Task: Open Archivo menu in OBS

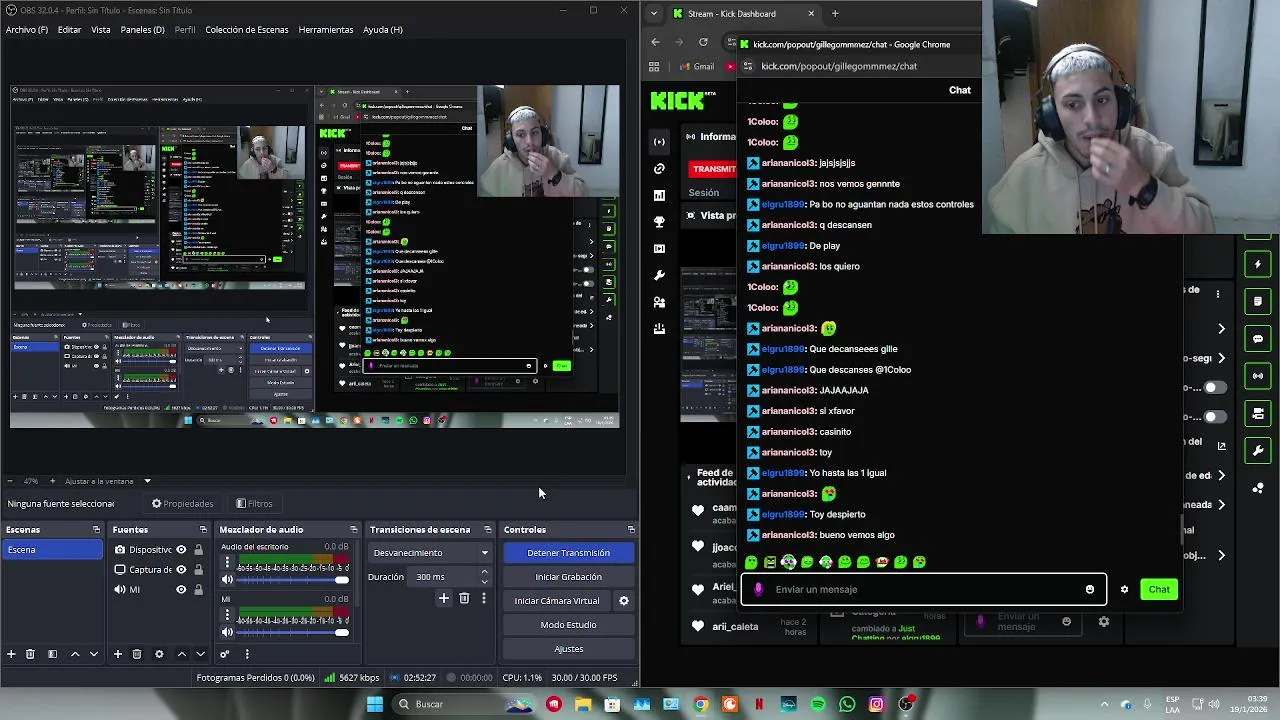Action: click(x=27, y=30)
